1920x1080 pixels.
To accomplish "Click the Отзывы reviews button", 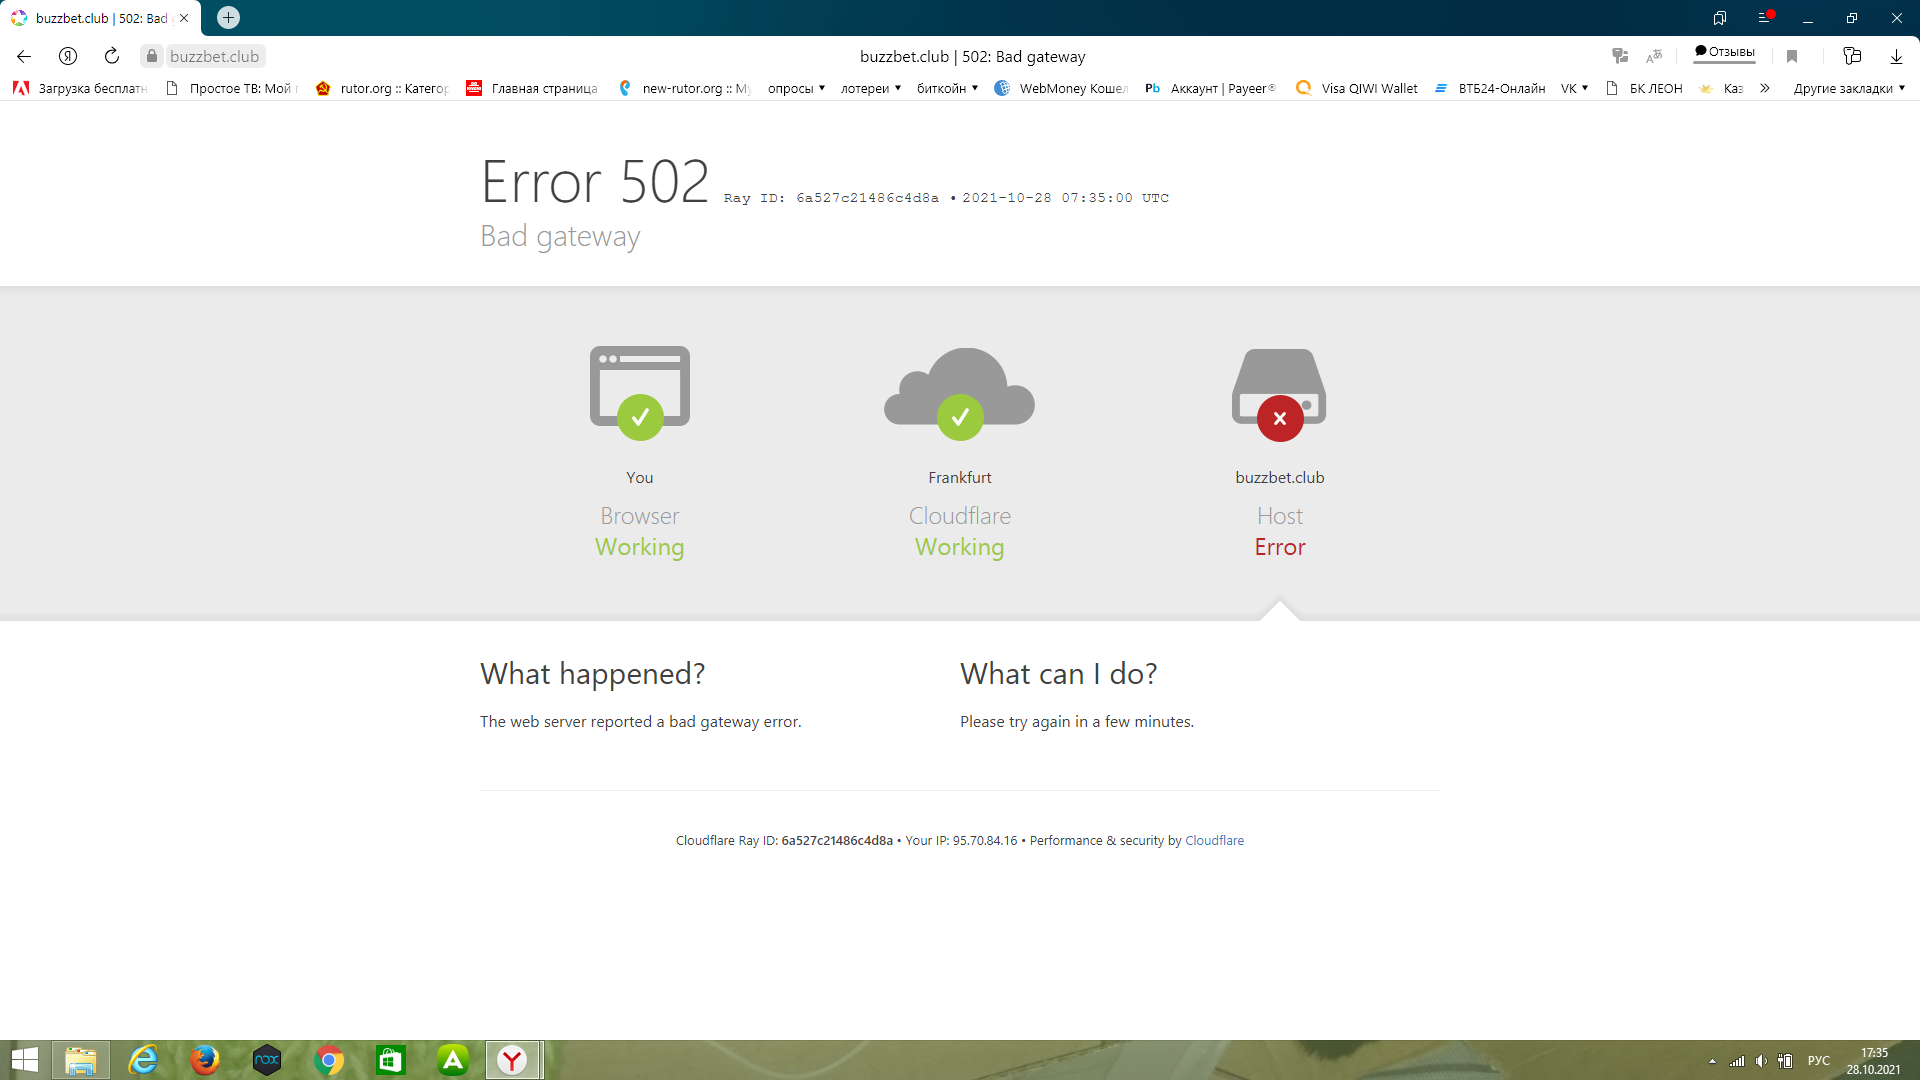I will (1725, 52).
